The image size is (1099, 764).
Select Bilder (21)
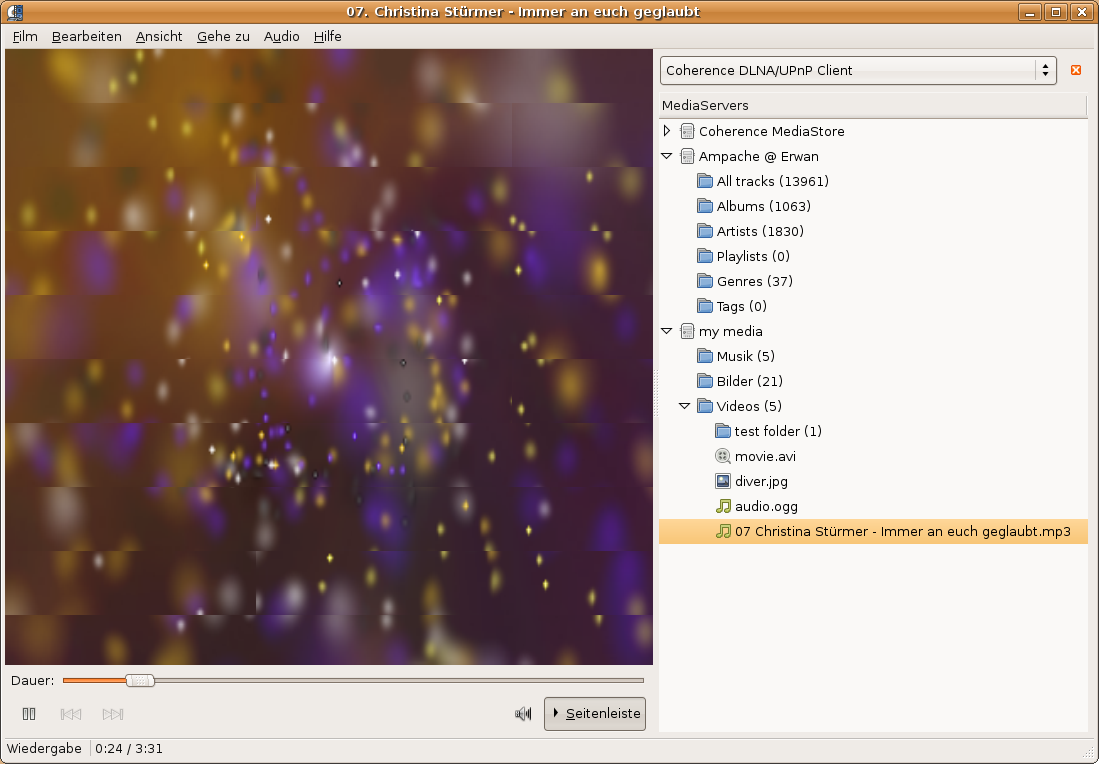[x=749, y=381]
